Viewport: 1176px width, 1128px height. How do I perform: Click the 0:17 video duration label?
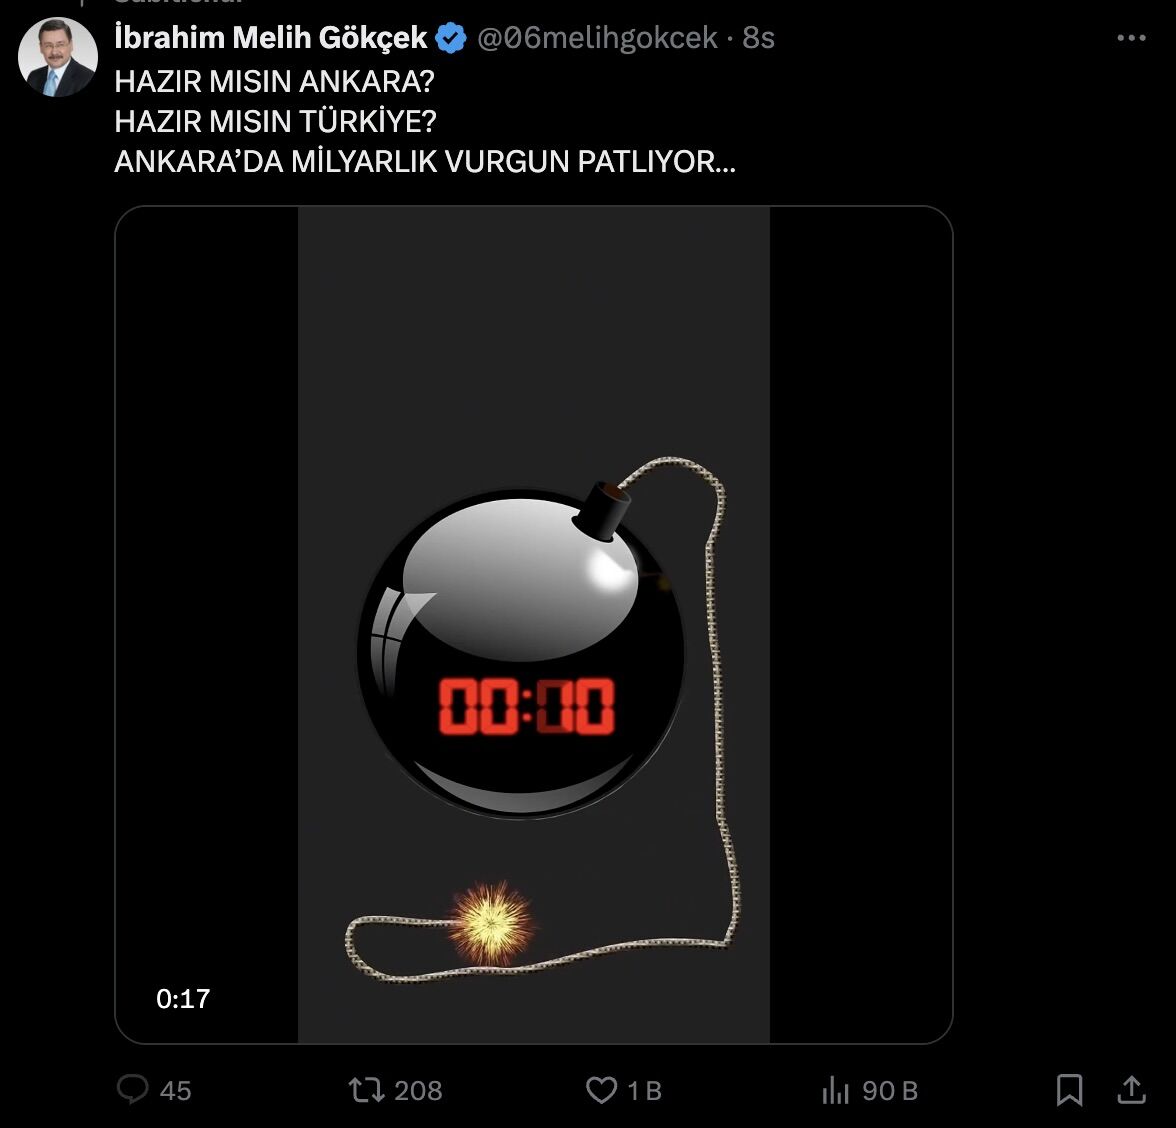point(181,997)
